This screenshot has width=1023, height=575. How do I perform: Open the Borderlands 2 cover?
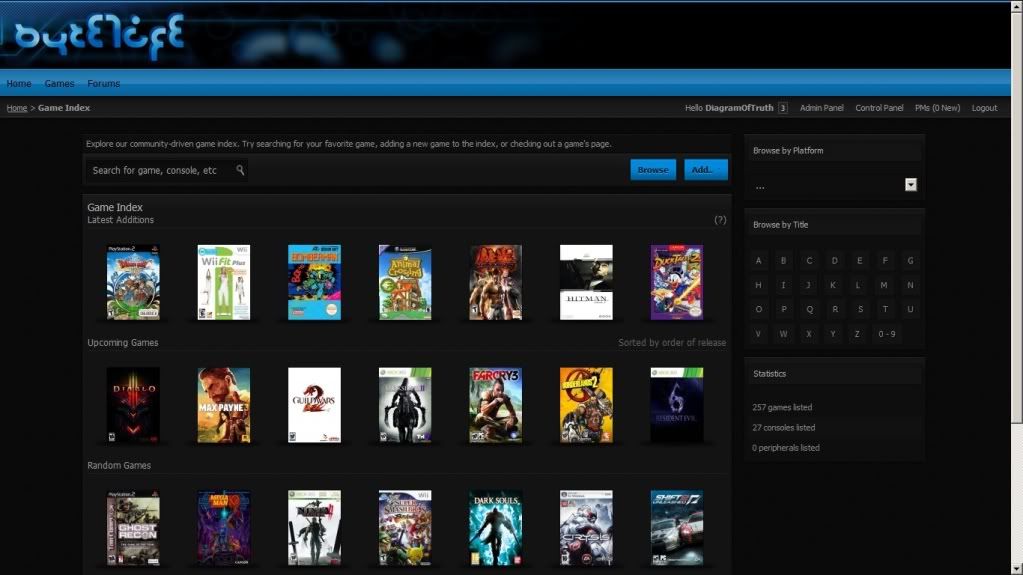pos(587,405)
